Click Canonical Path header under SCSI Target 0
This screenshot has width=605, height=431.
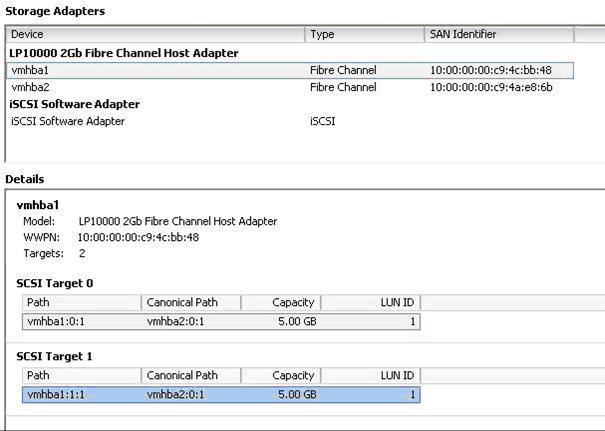pos(182,302)
